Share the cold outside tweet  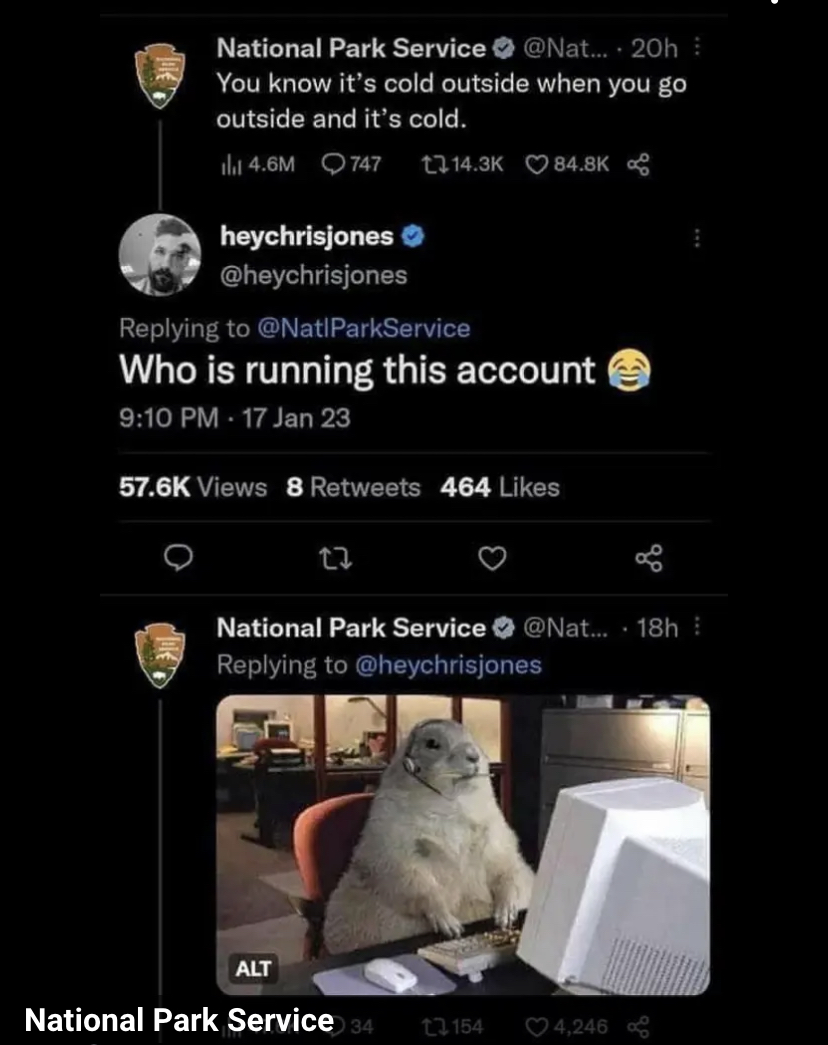(638, 164)
